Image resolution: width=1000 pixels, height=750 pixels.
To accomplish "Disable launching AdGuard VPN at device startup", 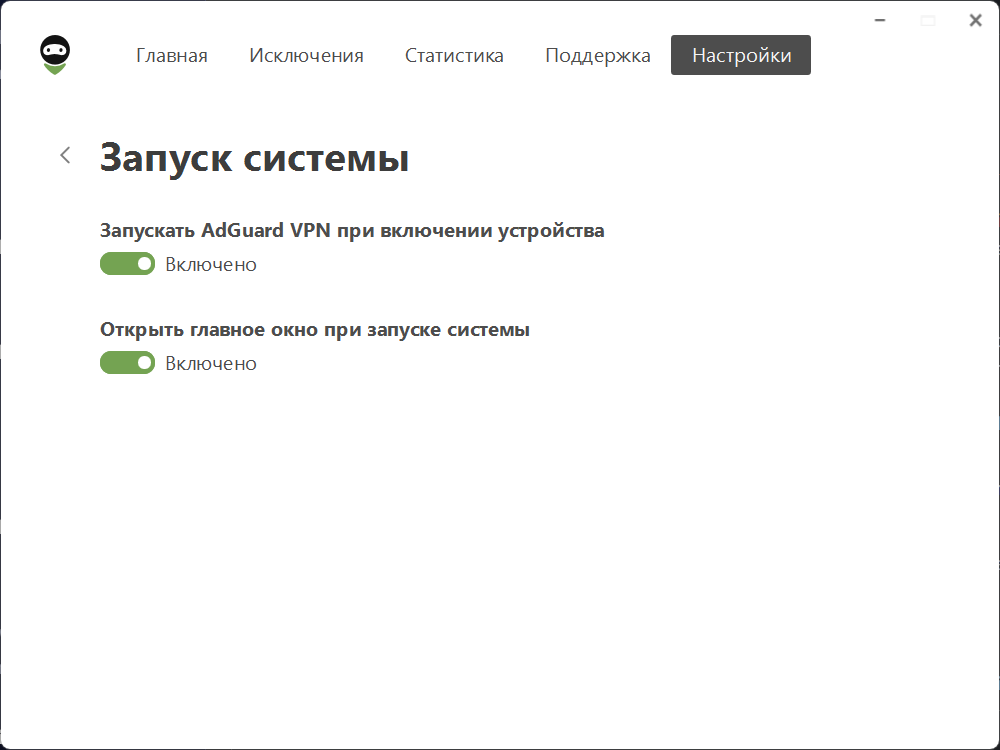I will tap(127, 264).
